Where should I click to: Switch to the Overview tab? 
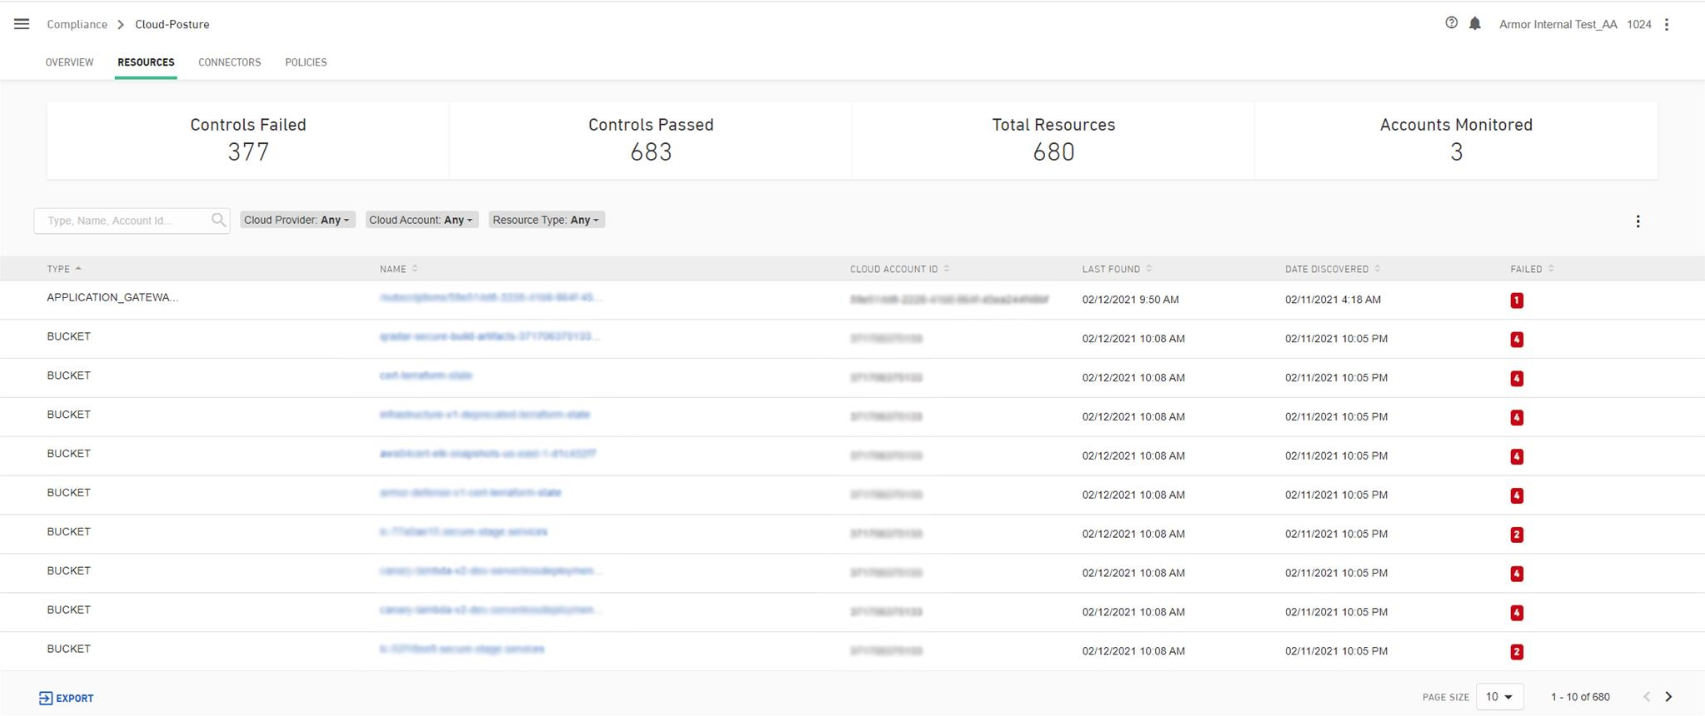70,62
